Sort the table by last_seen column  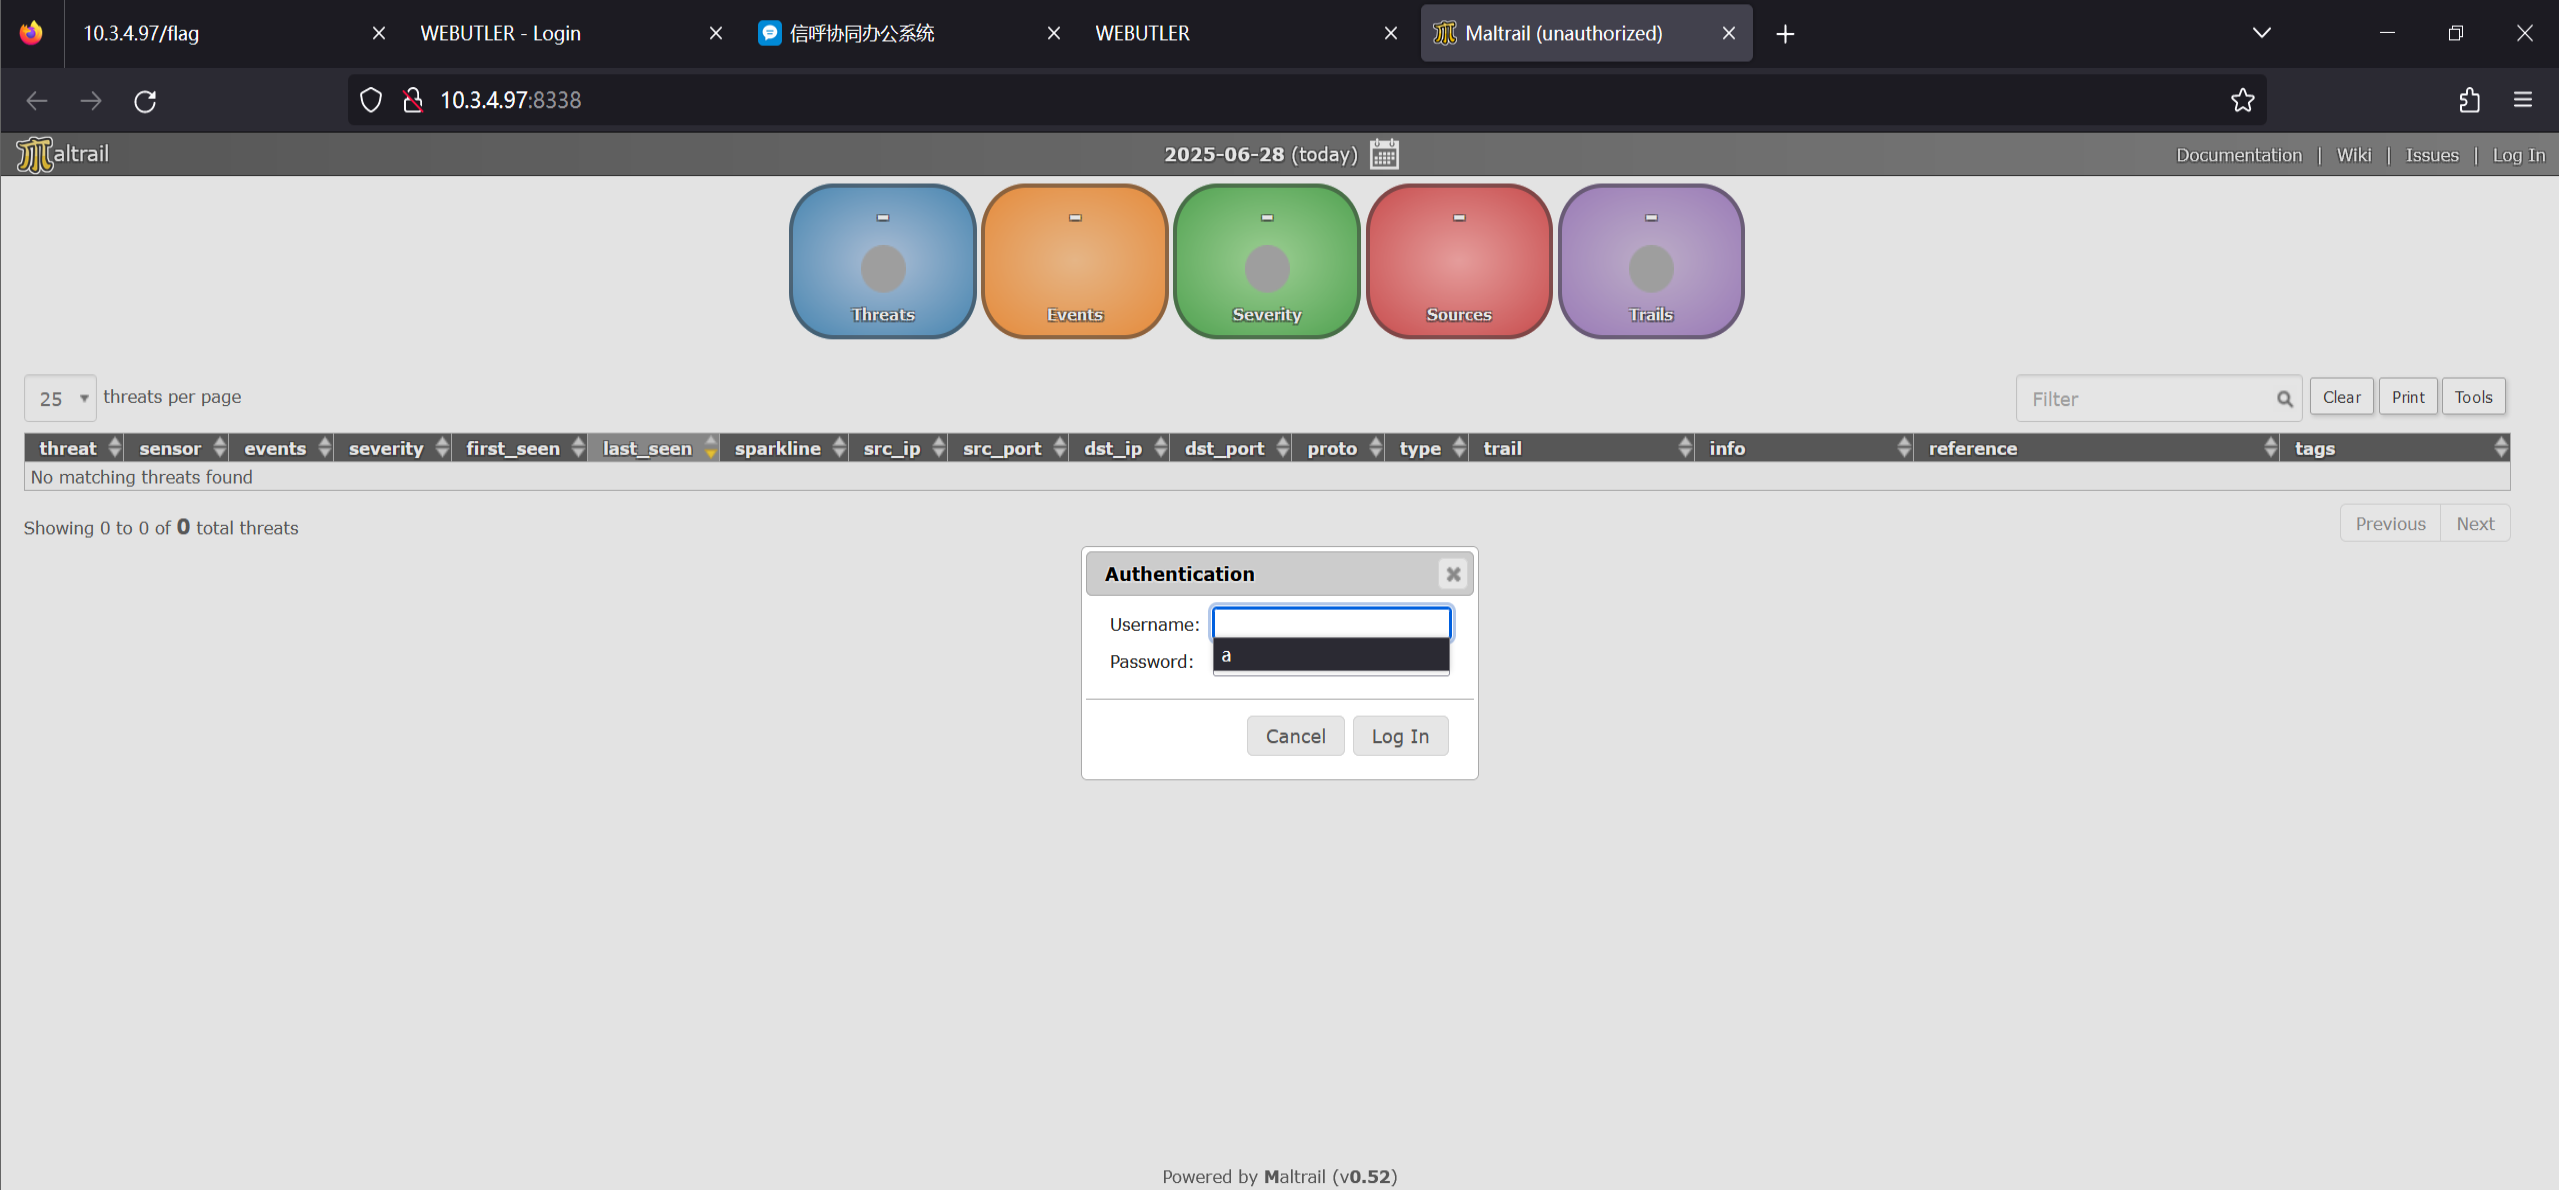coord(647,448)
